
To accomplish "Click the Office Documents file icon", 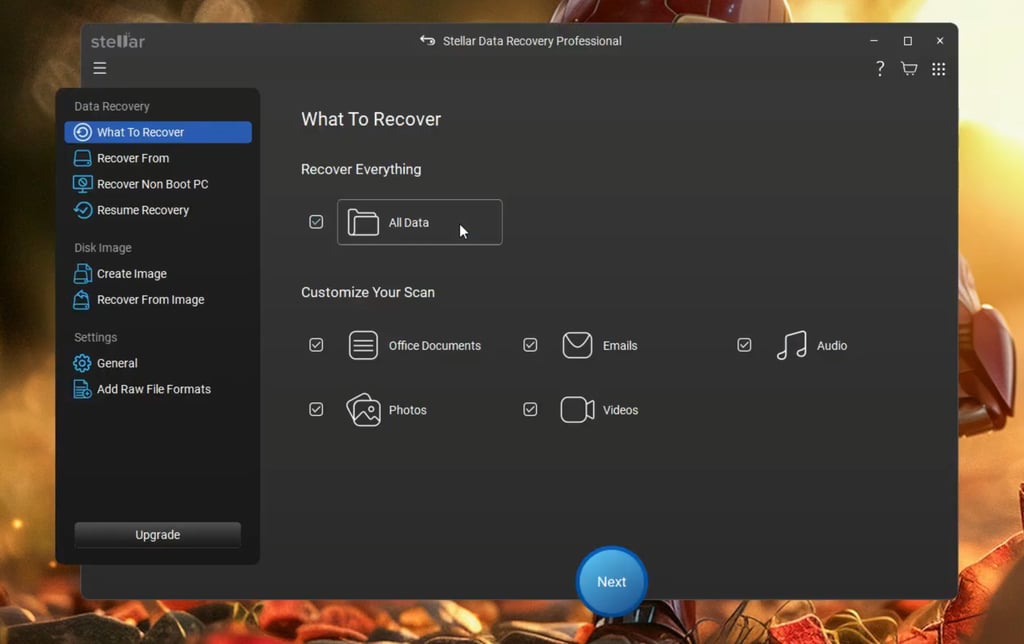I will (x=363, y=346).
